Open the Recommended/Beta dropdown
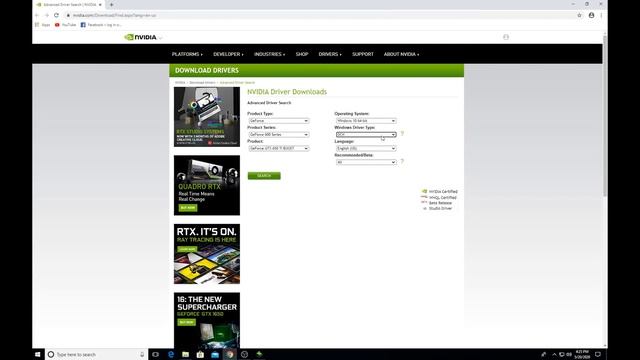 click(366, 162)
